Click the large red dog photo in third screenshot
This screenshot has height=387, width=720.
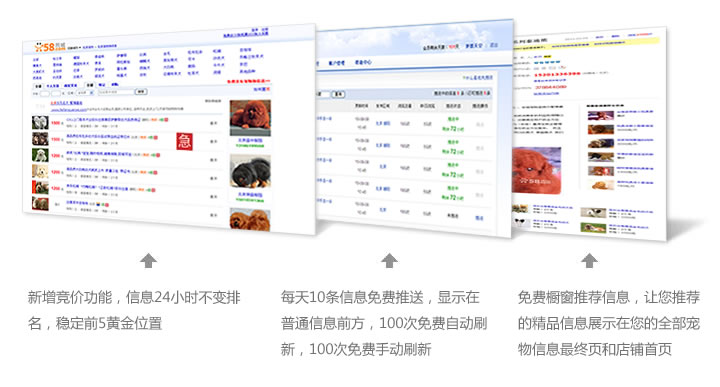coord(537,170)
